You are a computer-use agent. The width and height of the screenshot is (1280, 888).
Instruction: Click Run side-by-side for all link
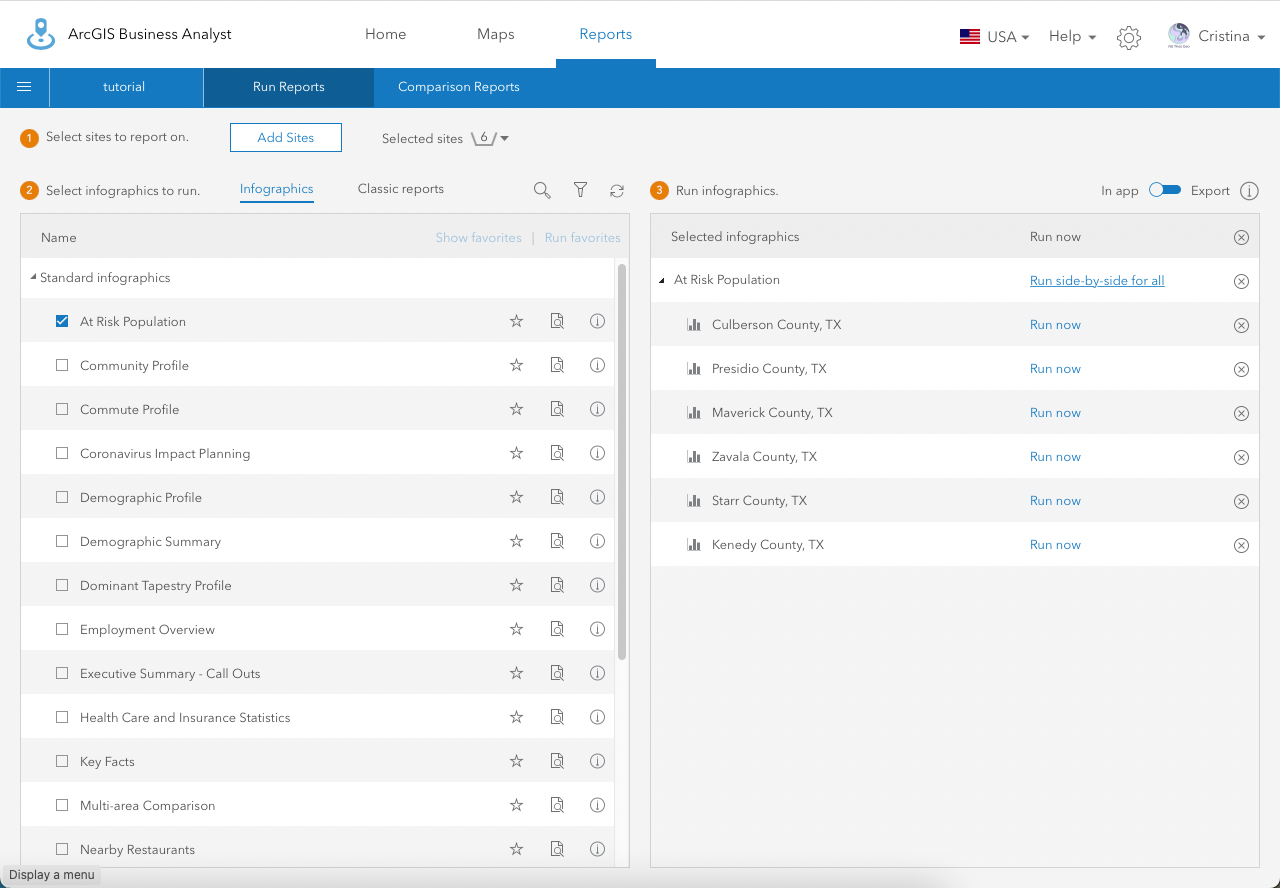point(1097,281)
